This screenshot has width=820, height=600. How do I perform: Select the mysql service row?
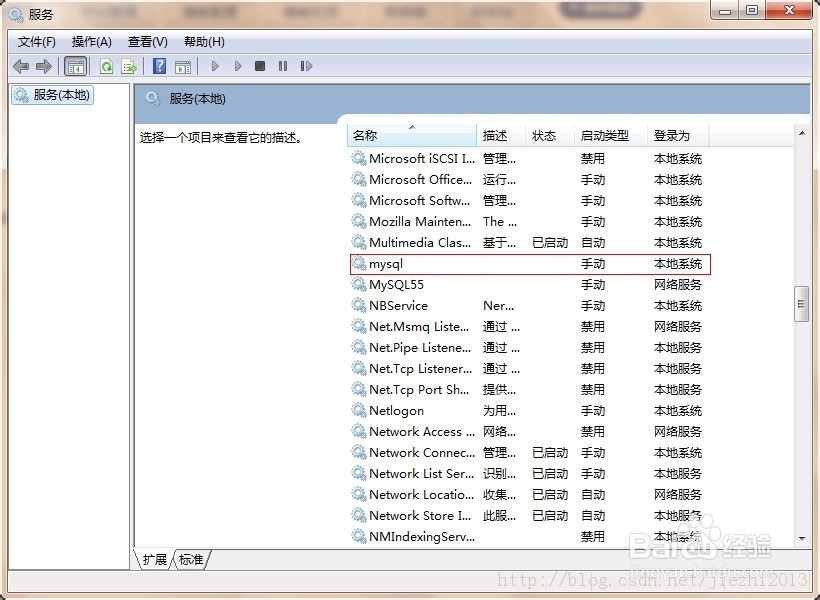pyautogui.click(x=530, y=264)
